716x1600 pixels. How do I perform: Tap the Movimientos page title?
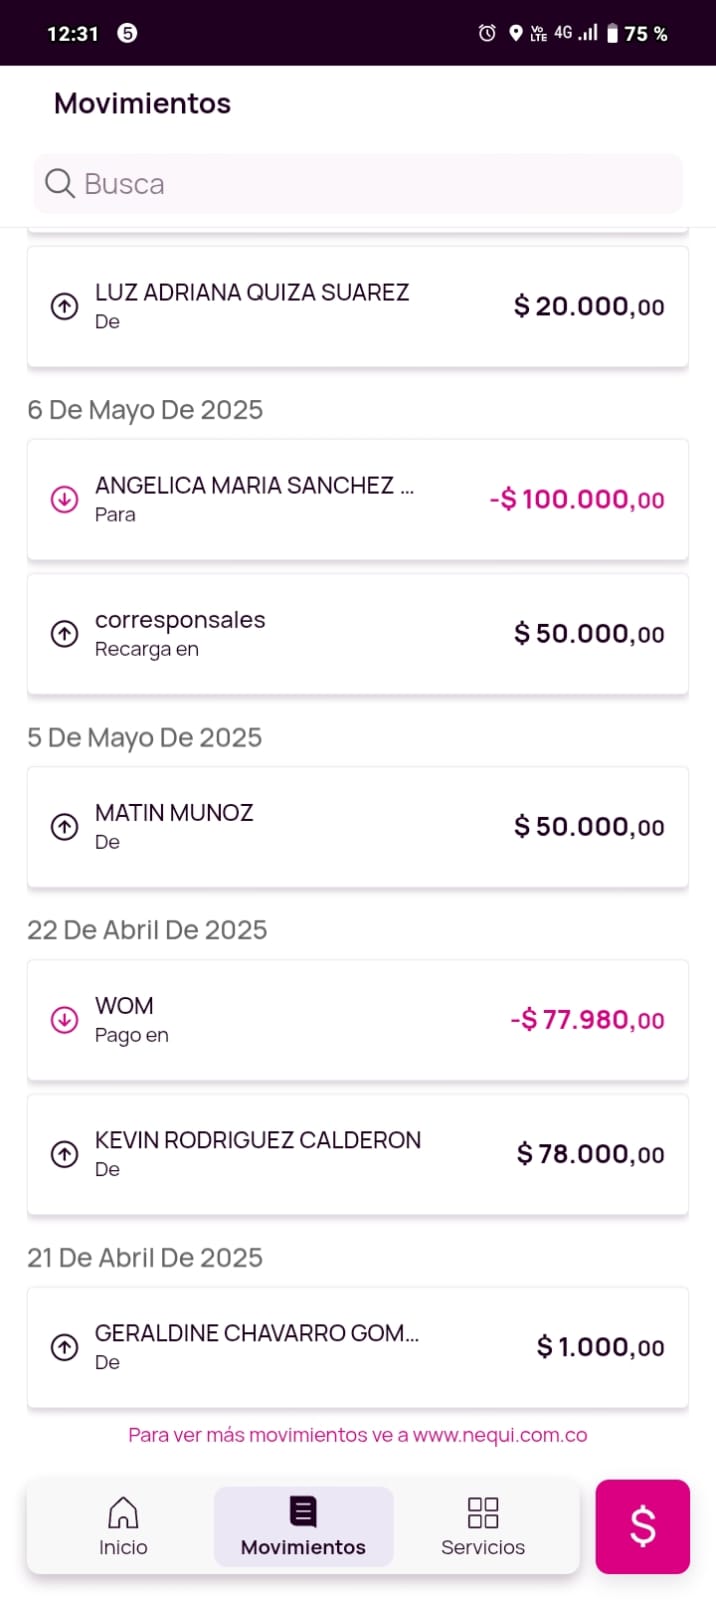(142, 103)
